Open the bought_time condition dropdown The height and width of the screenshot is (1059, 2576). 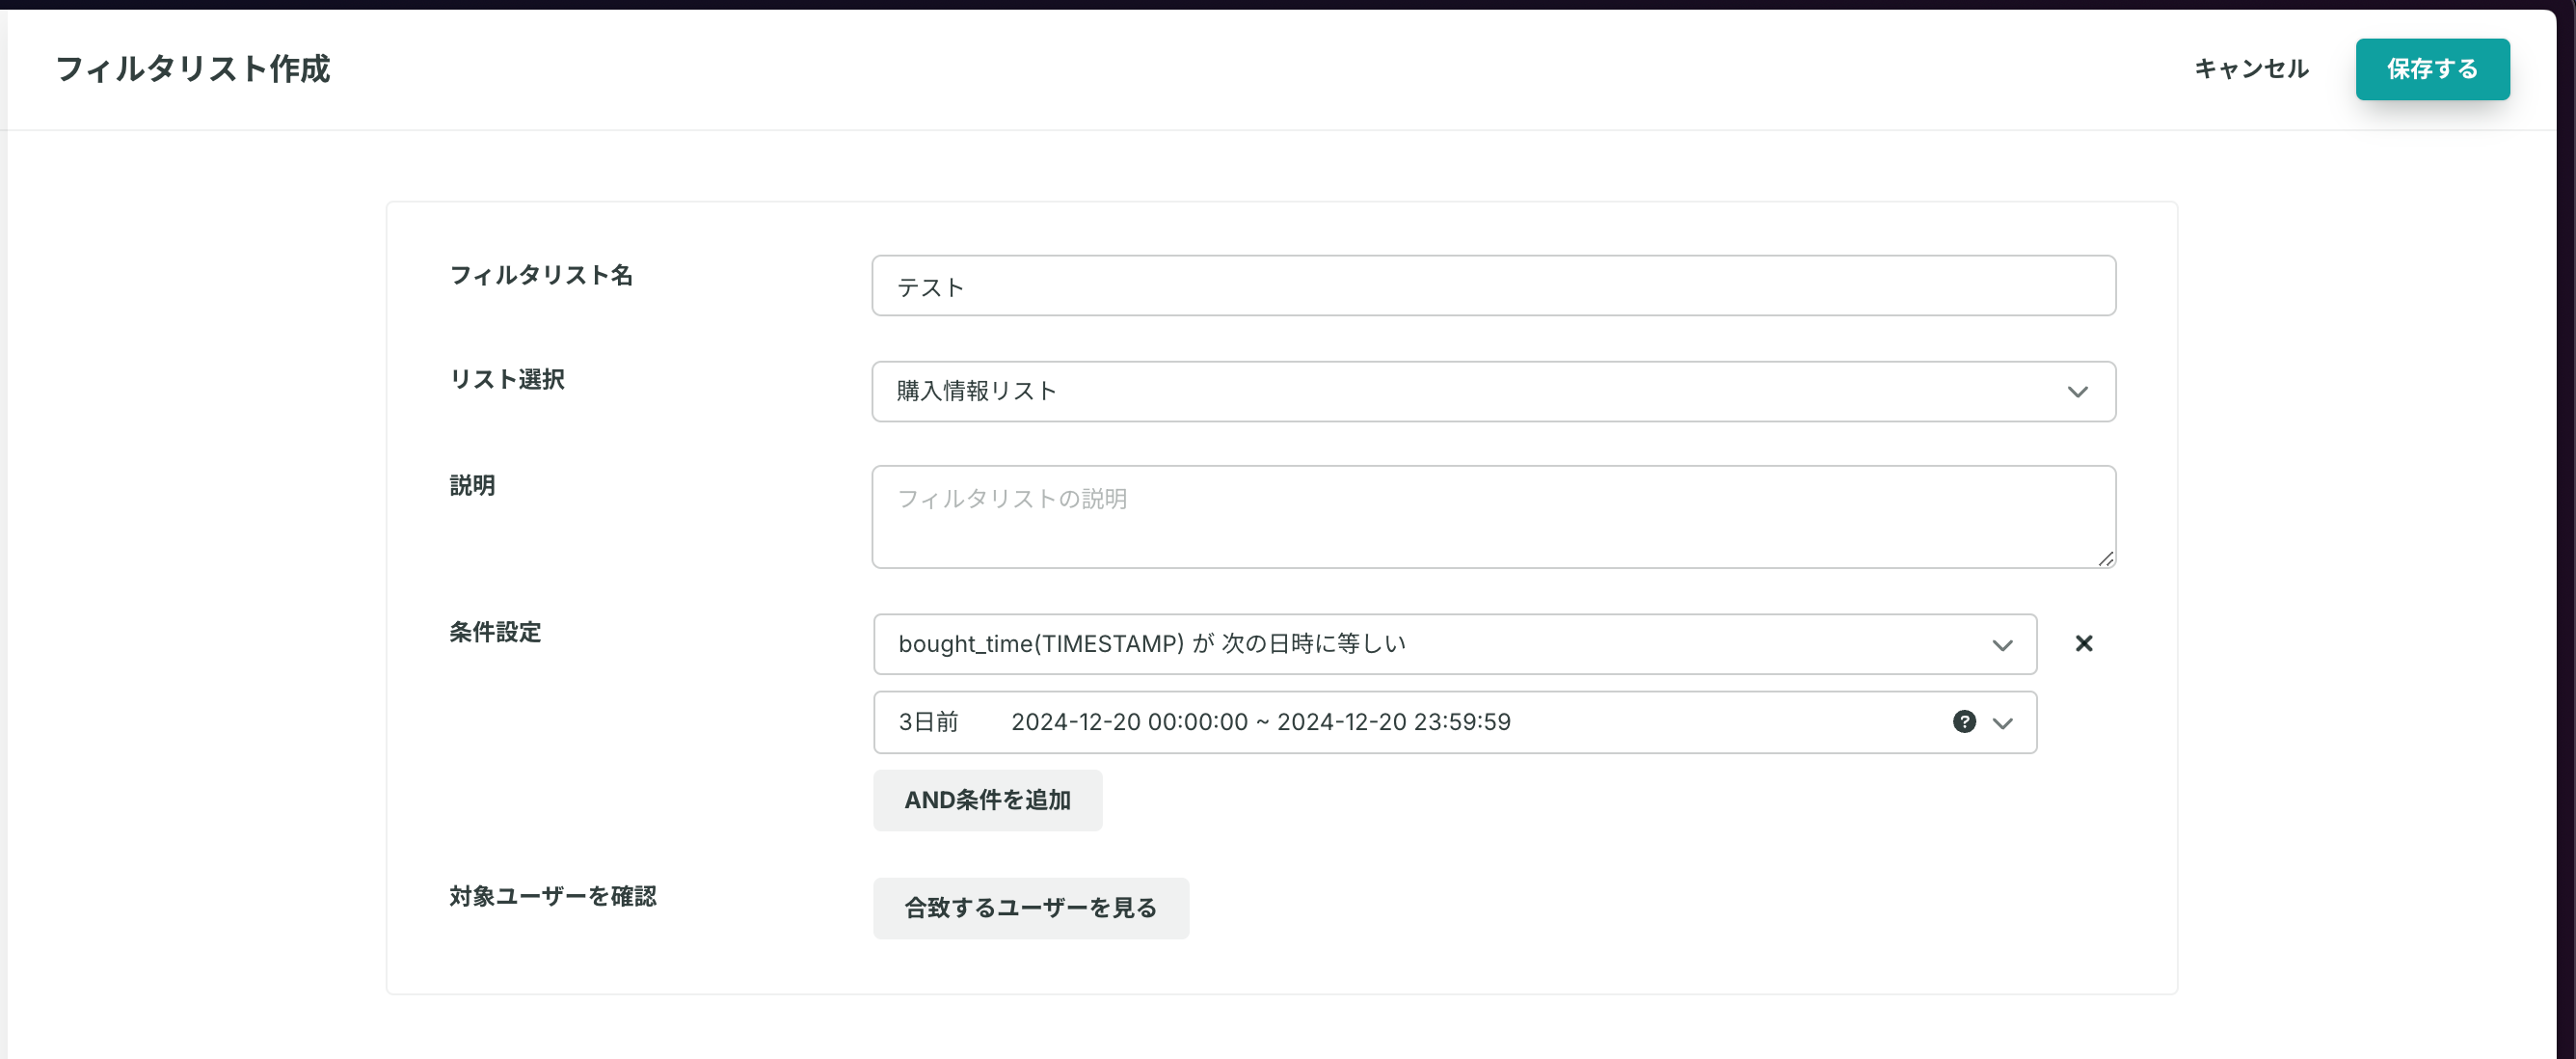click(x=1455, y=644)
